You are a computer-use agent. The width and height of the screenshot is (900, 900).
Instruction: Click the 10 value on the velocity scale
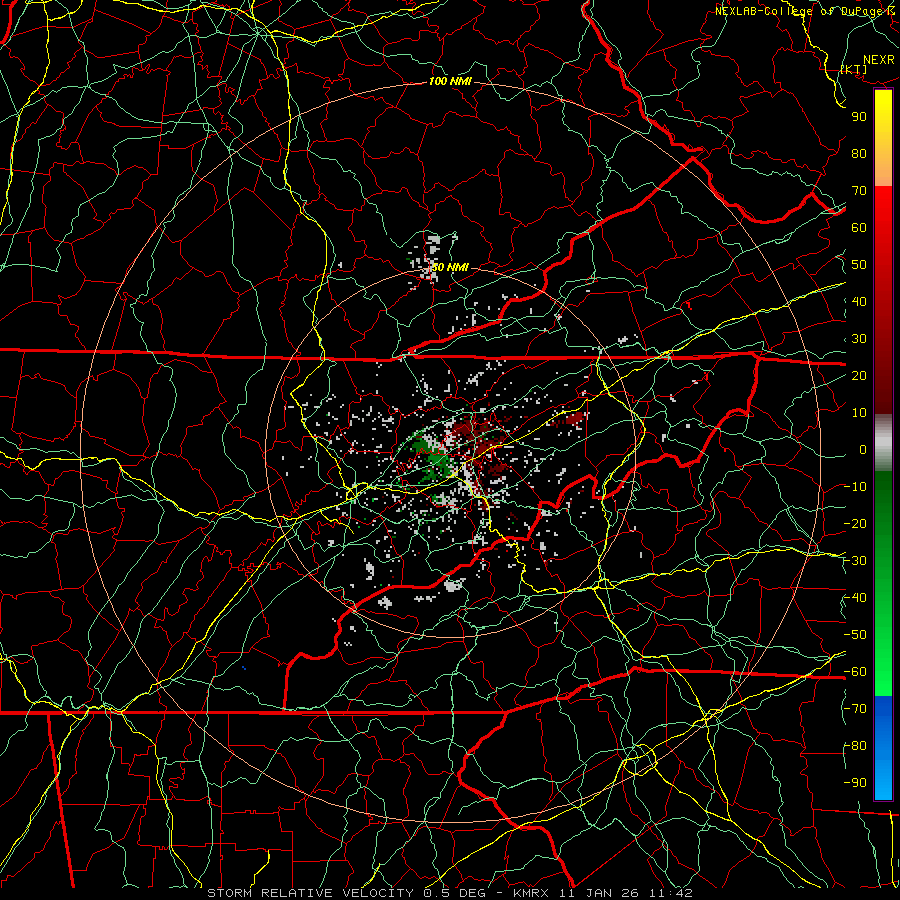(859, 413)
